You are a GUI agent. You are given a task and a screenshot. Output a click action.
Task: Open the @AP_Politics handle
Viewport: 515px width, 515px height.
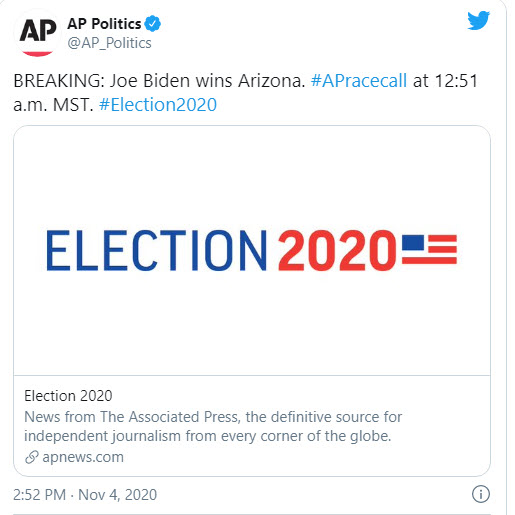109,43
